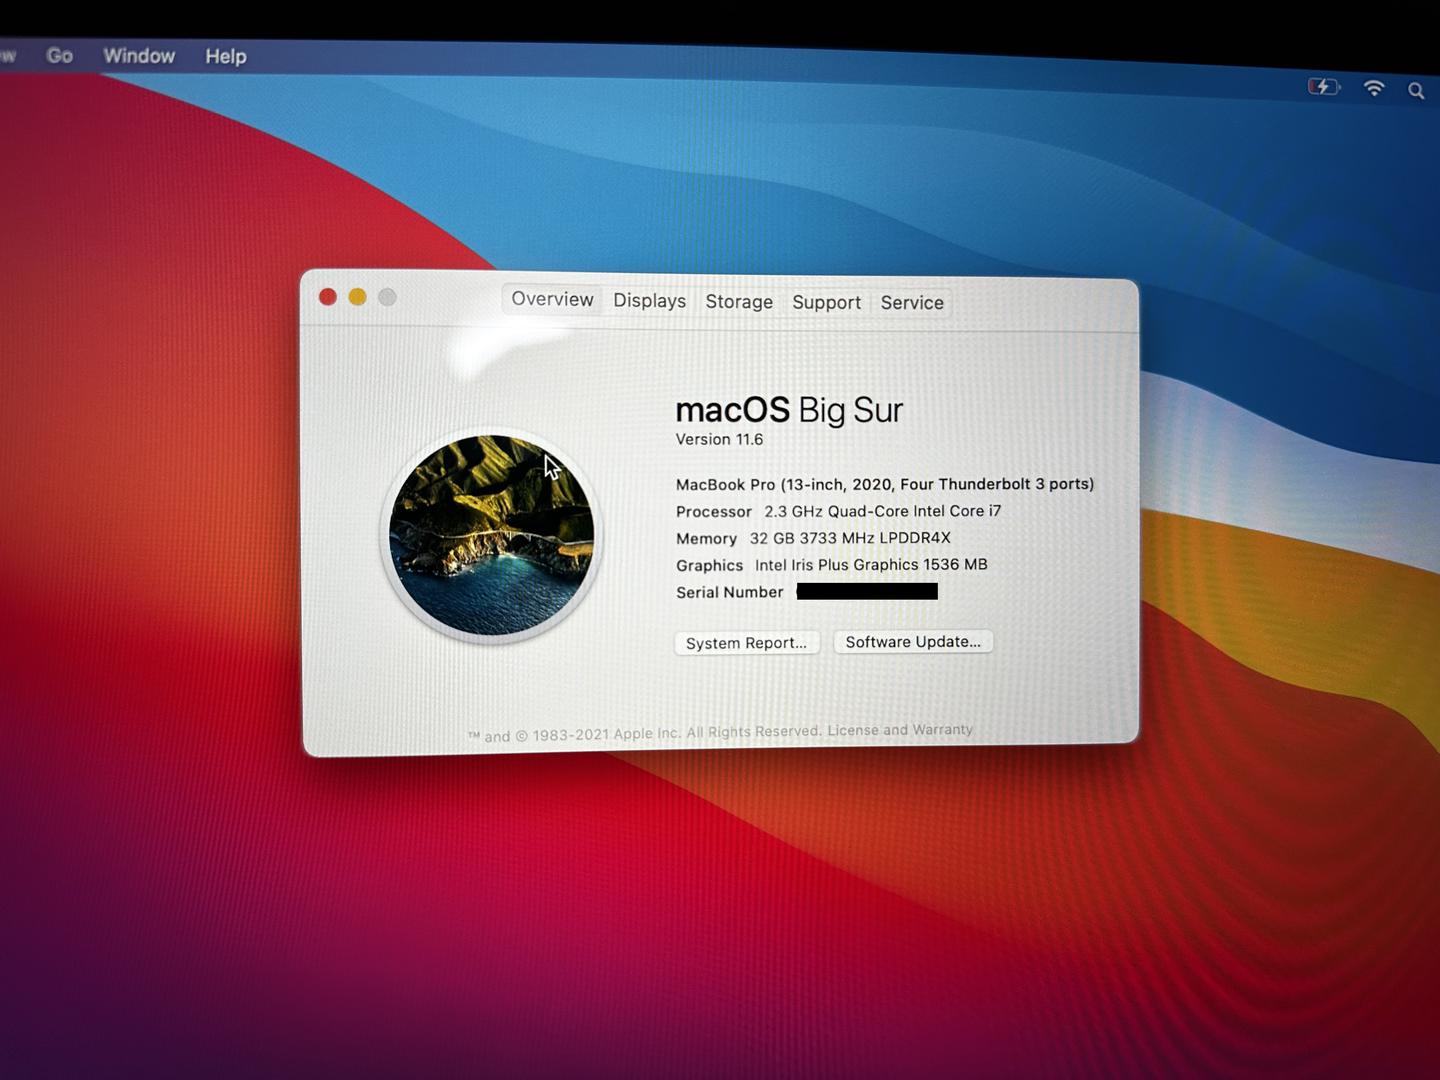Open the Go menu

coord(60,56)
